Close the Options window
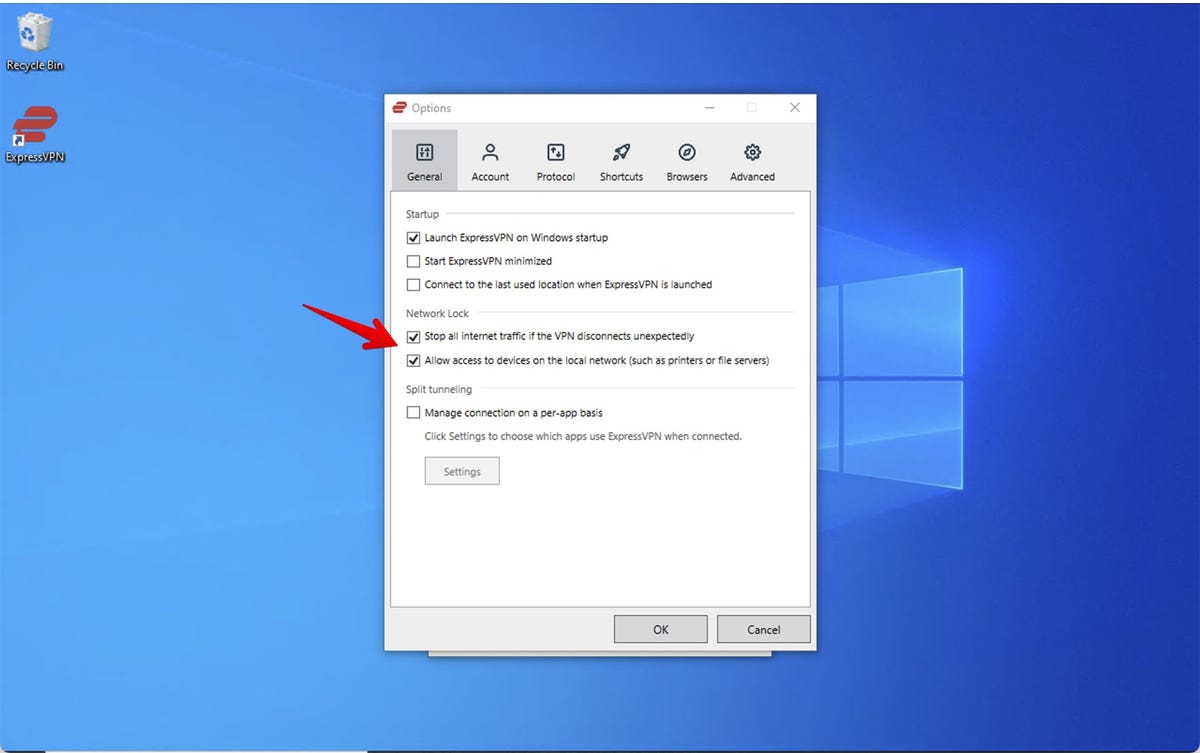The width and height of the screenshot is (1200, 753). coord(795,108)
